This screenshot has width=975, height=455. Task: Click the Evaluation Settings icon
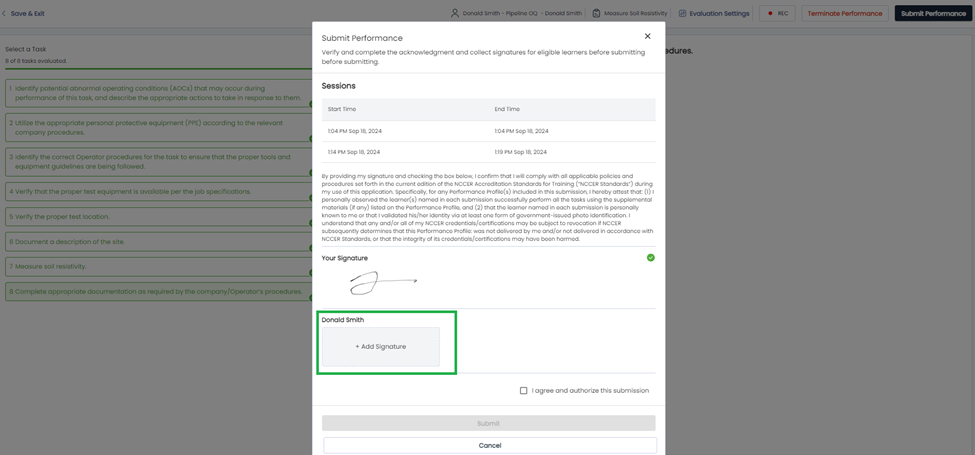click(x=683, y=14)
